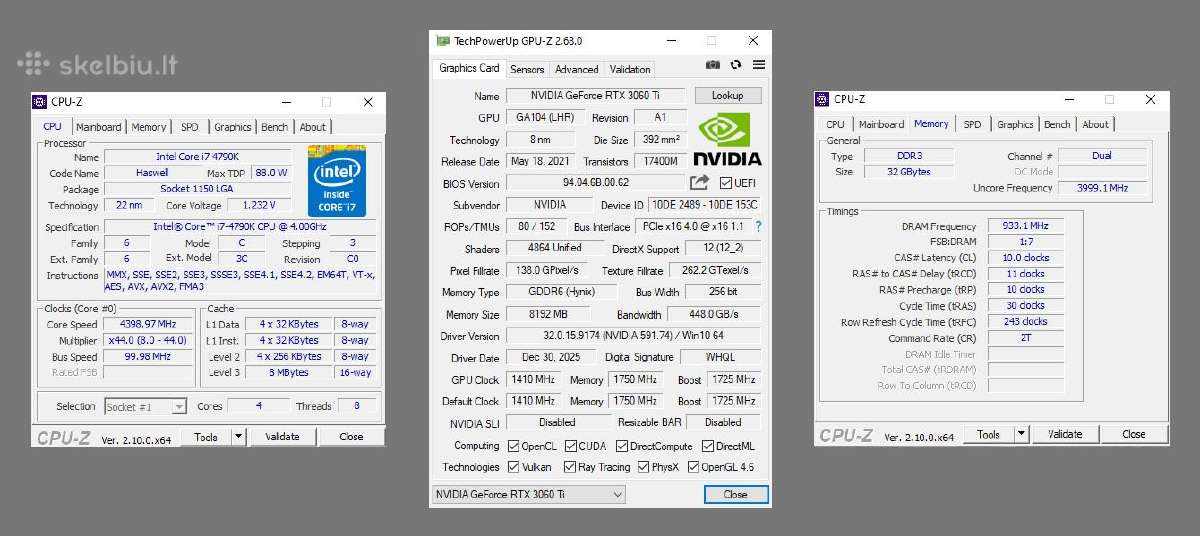Viewport: 1200px width, 536px height.
Task: Open Bench tab in CPU-Z window showing CPU info
Action: [274, 127]
